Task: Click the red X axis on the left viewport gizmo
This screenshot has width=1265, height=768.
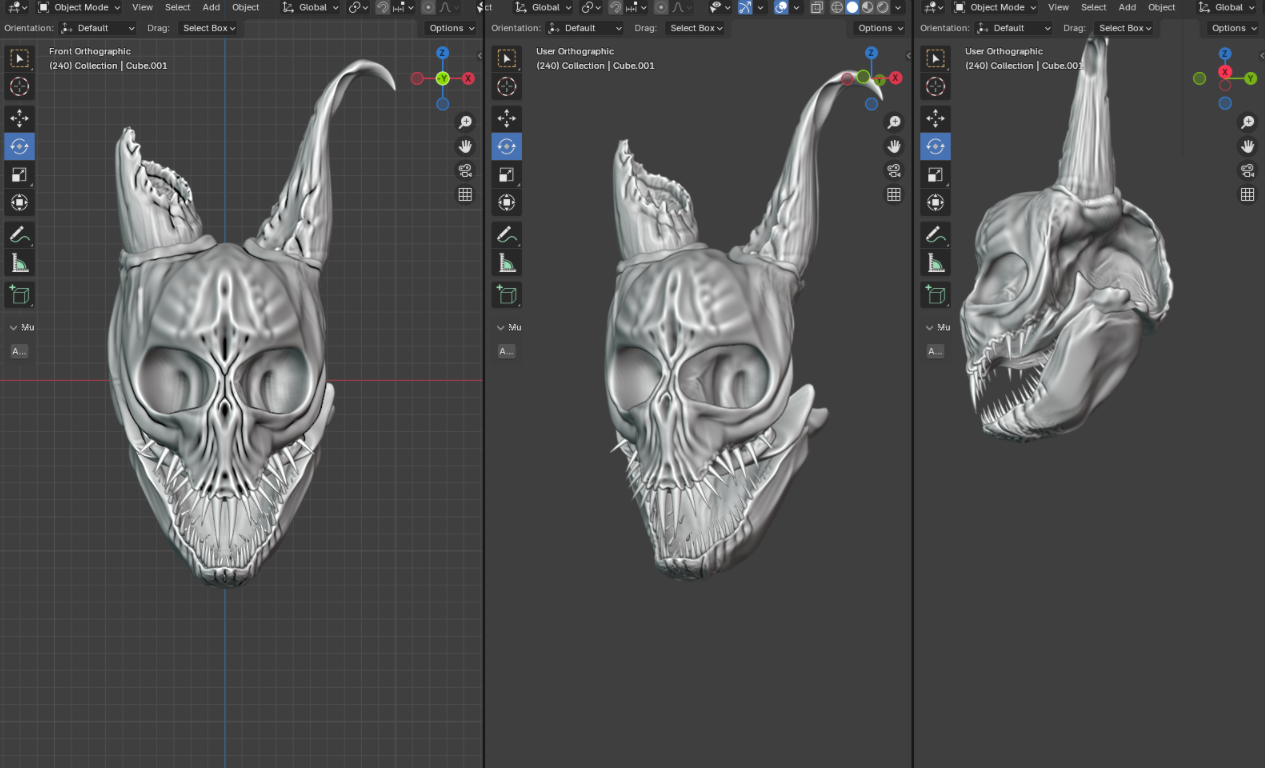Action: pyautogui.click(x=468, y=78)
